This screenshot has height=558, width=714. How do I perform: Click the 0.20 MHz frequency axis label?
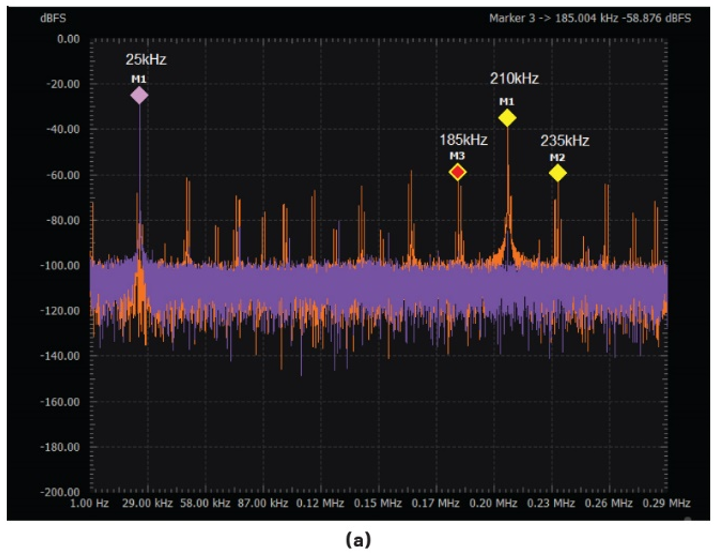click(x=495, y=505)
